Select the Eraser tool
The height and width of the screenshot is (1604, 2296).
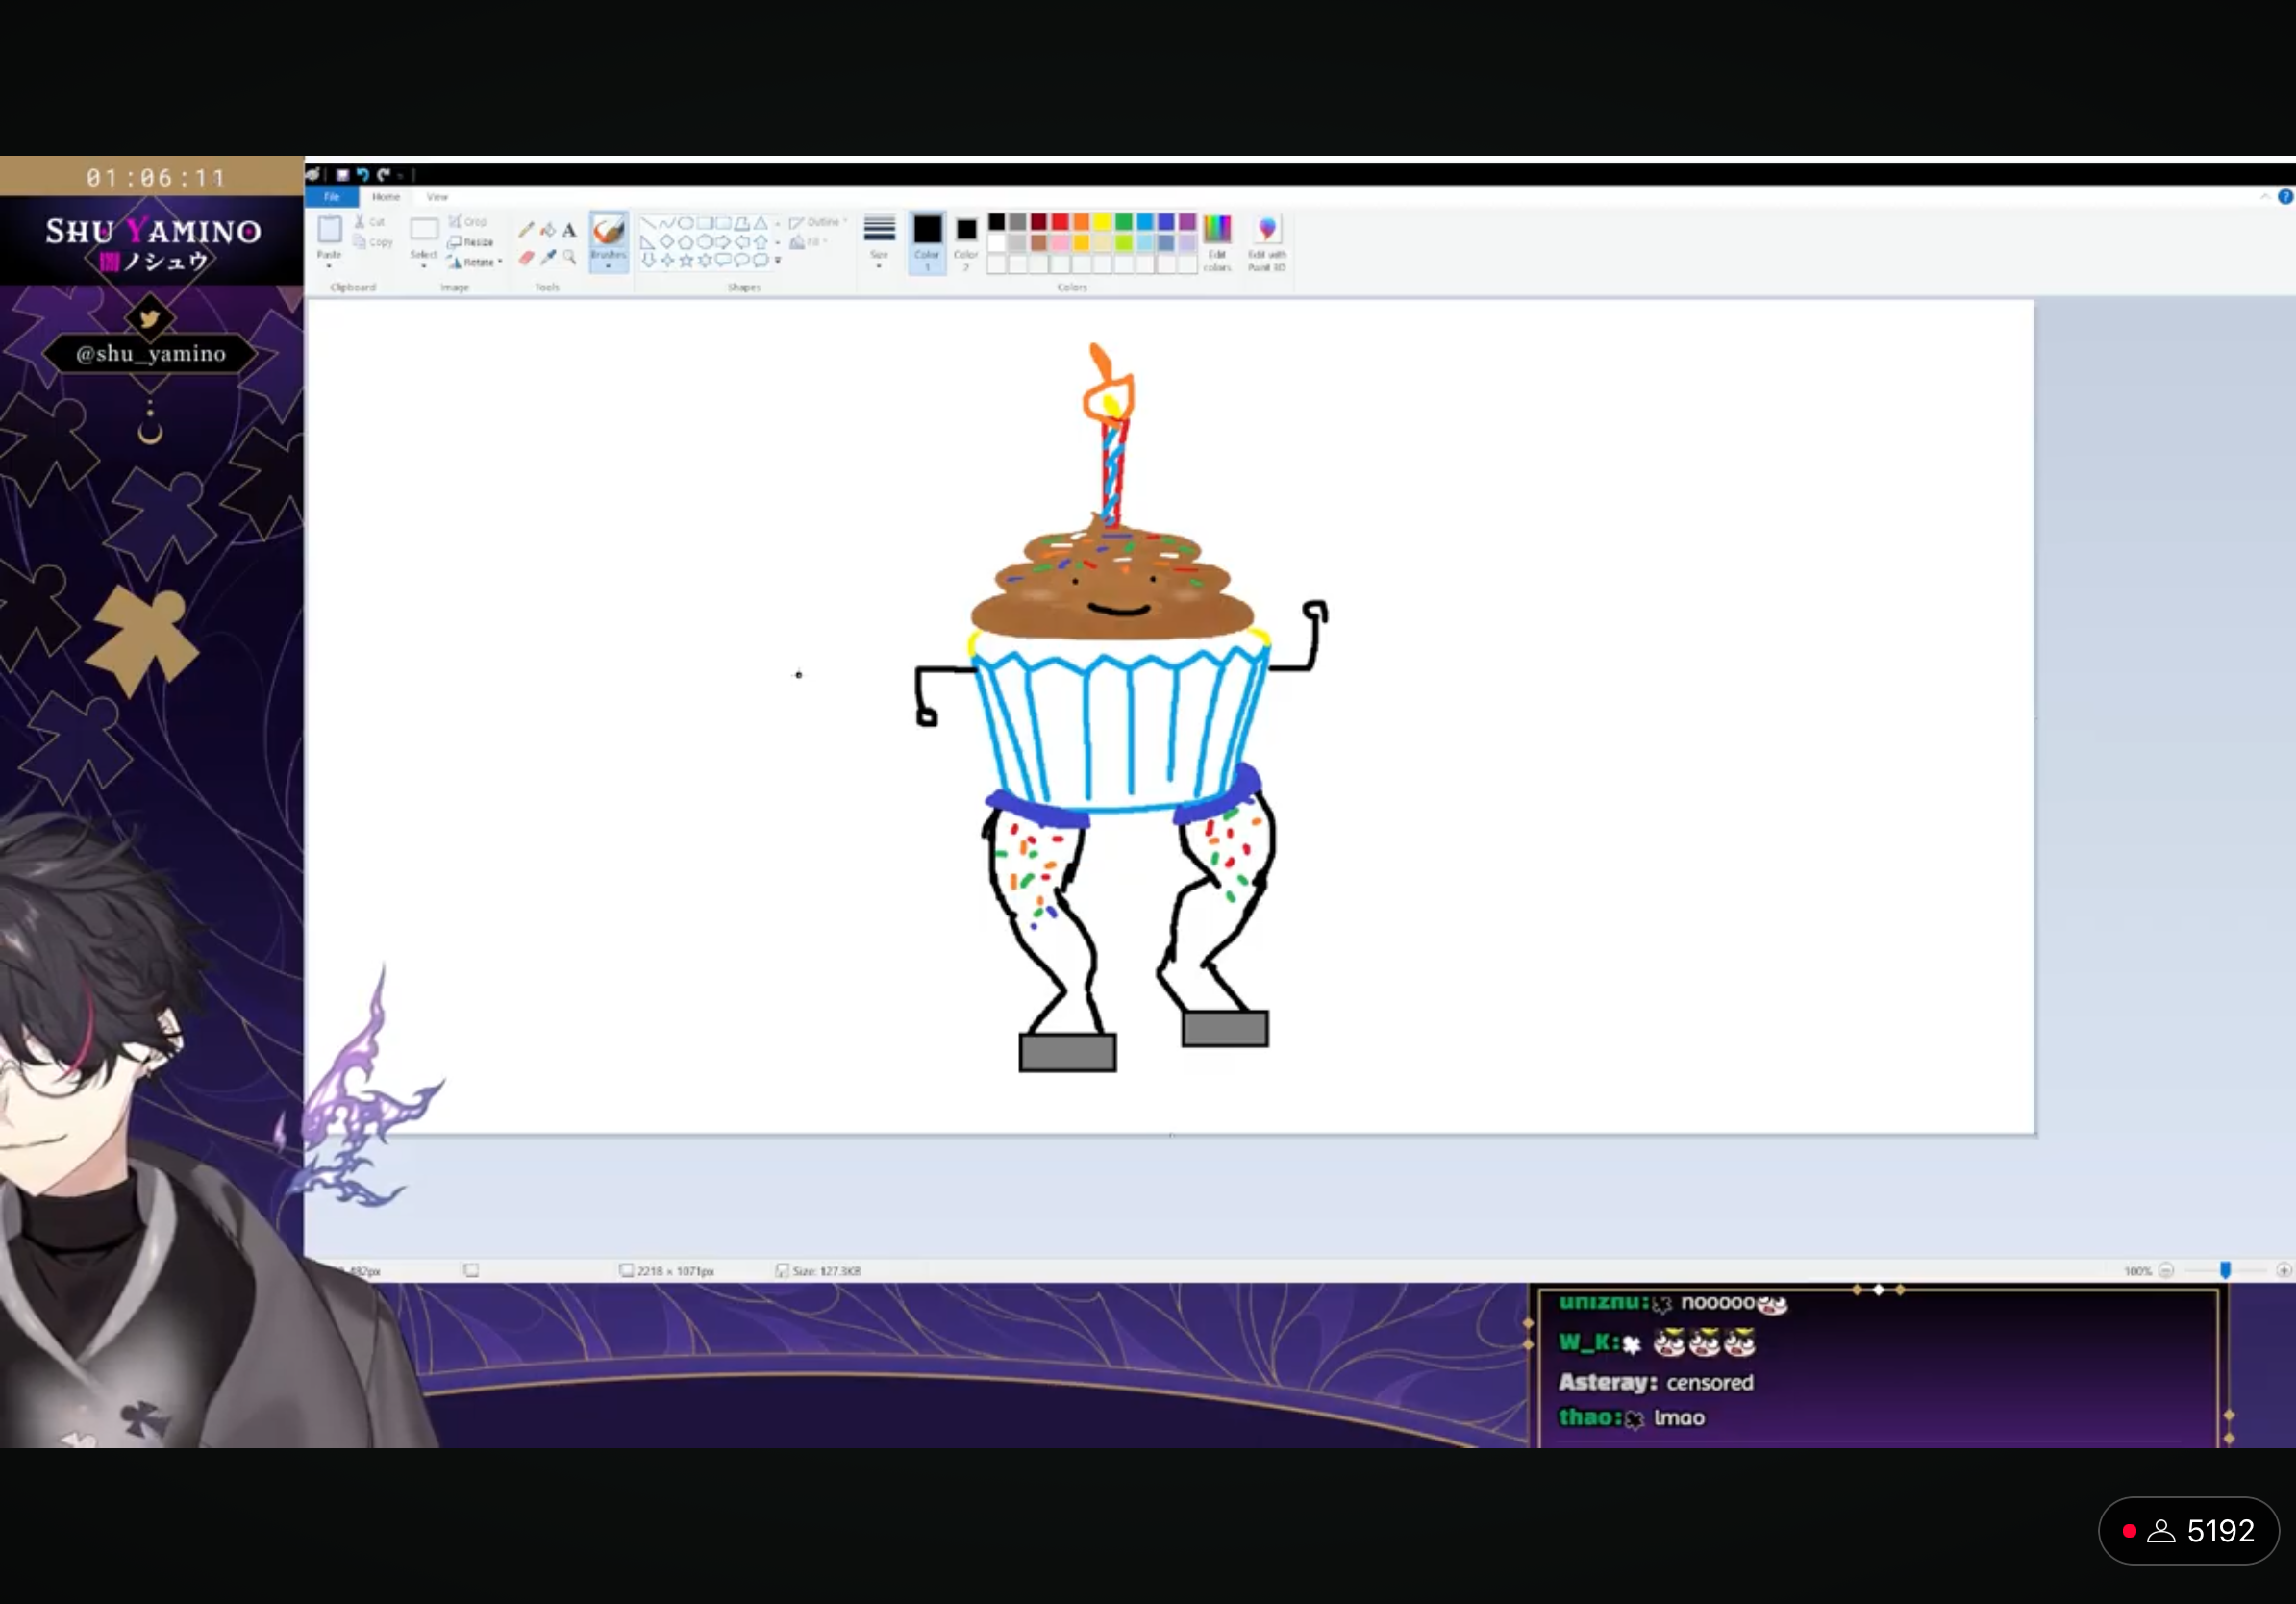pyautogui.click(x=526, y=258)
